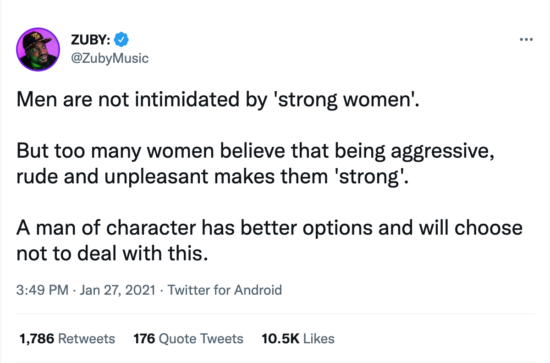
Task: Select the paragraph starting 'But too many women'
Action: pyautogui.click(x=255, y=163)
